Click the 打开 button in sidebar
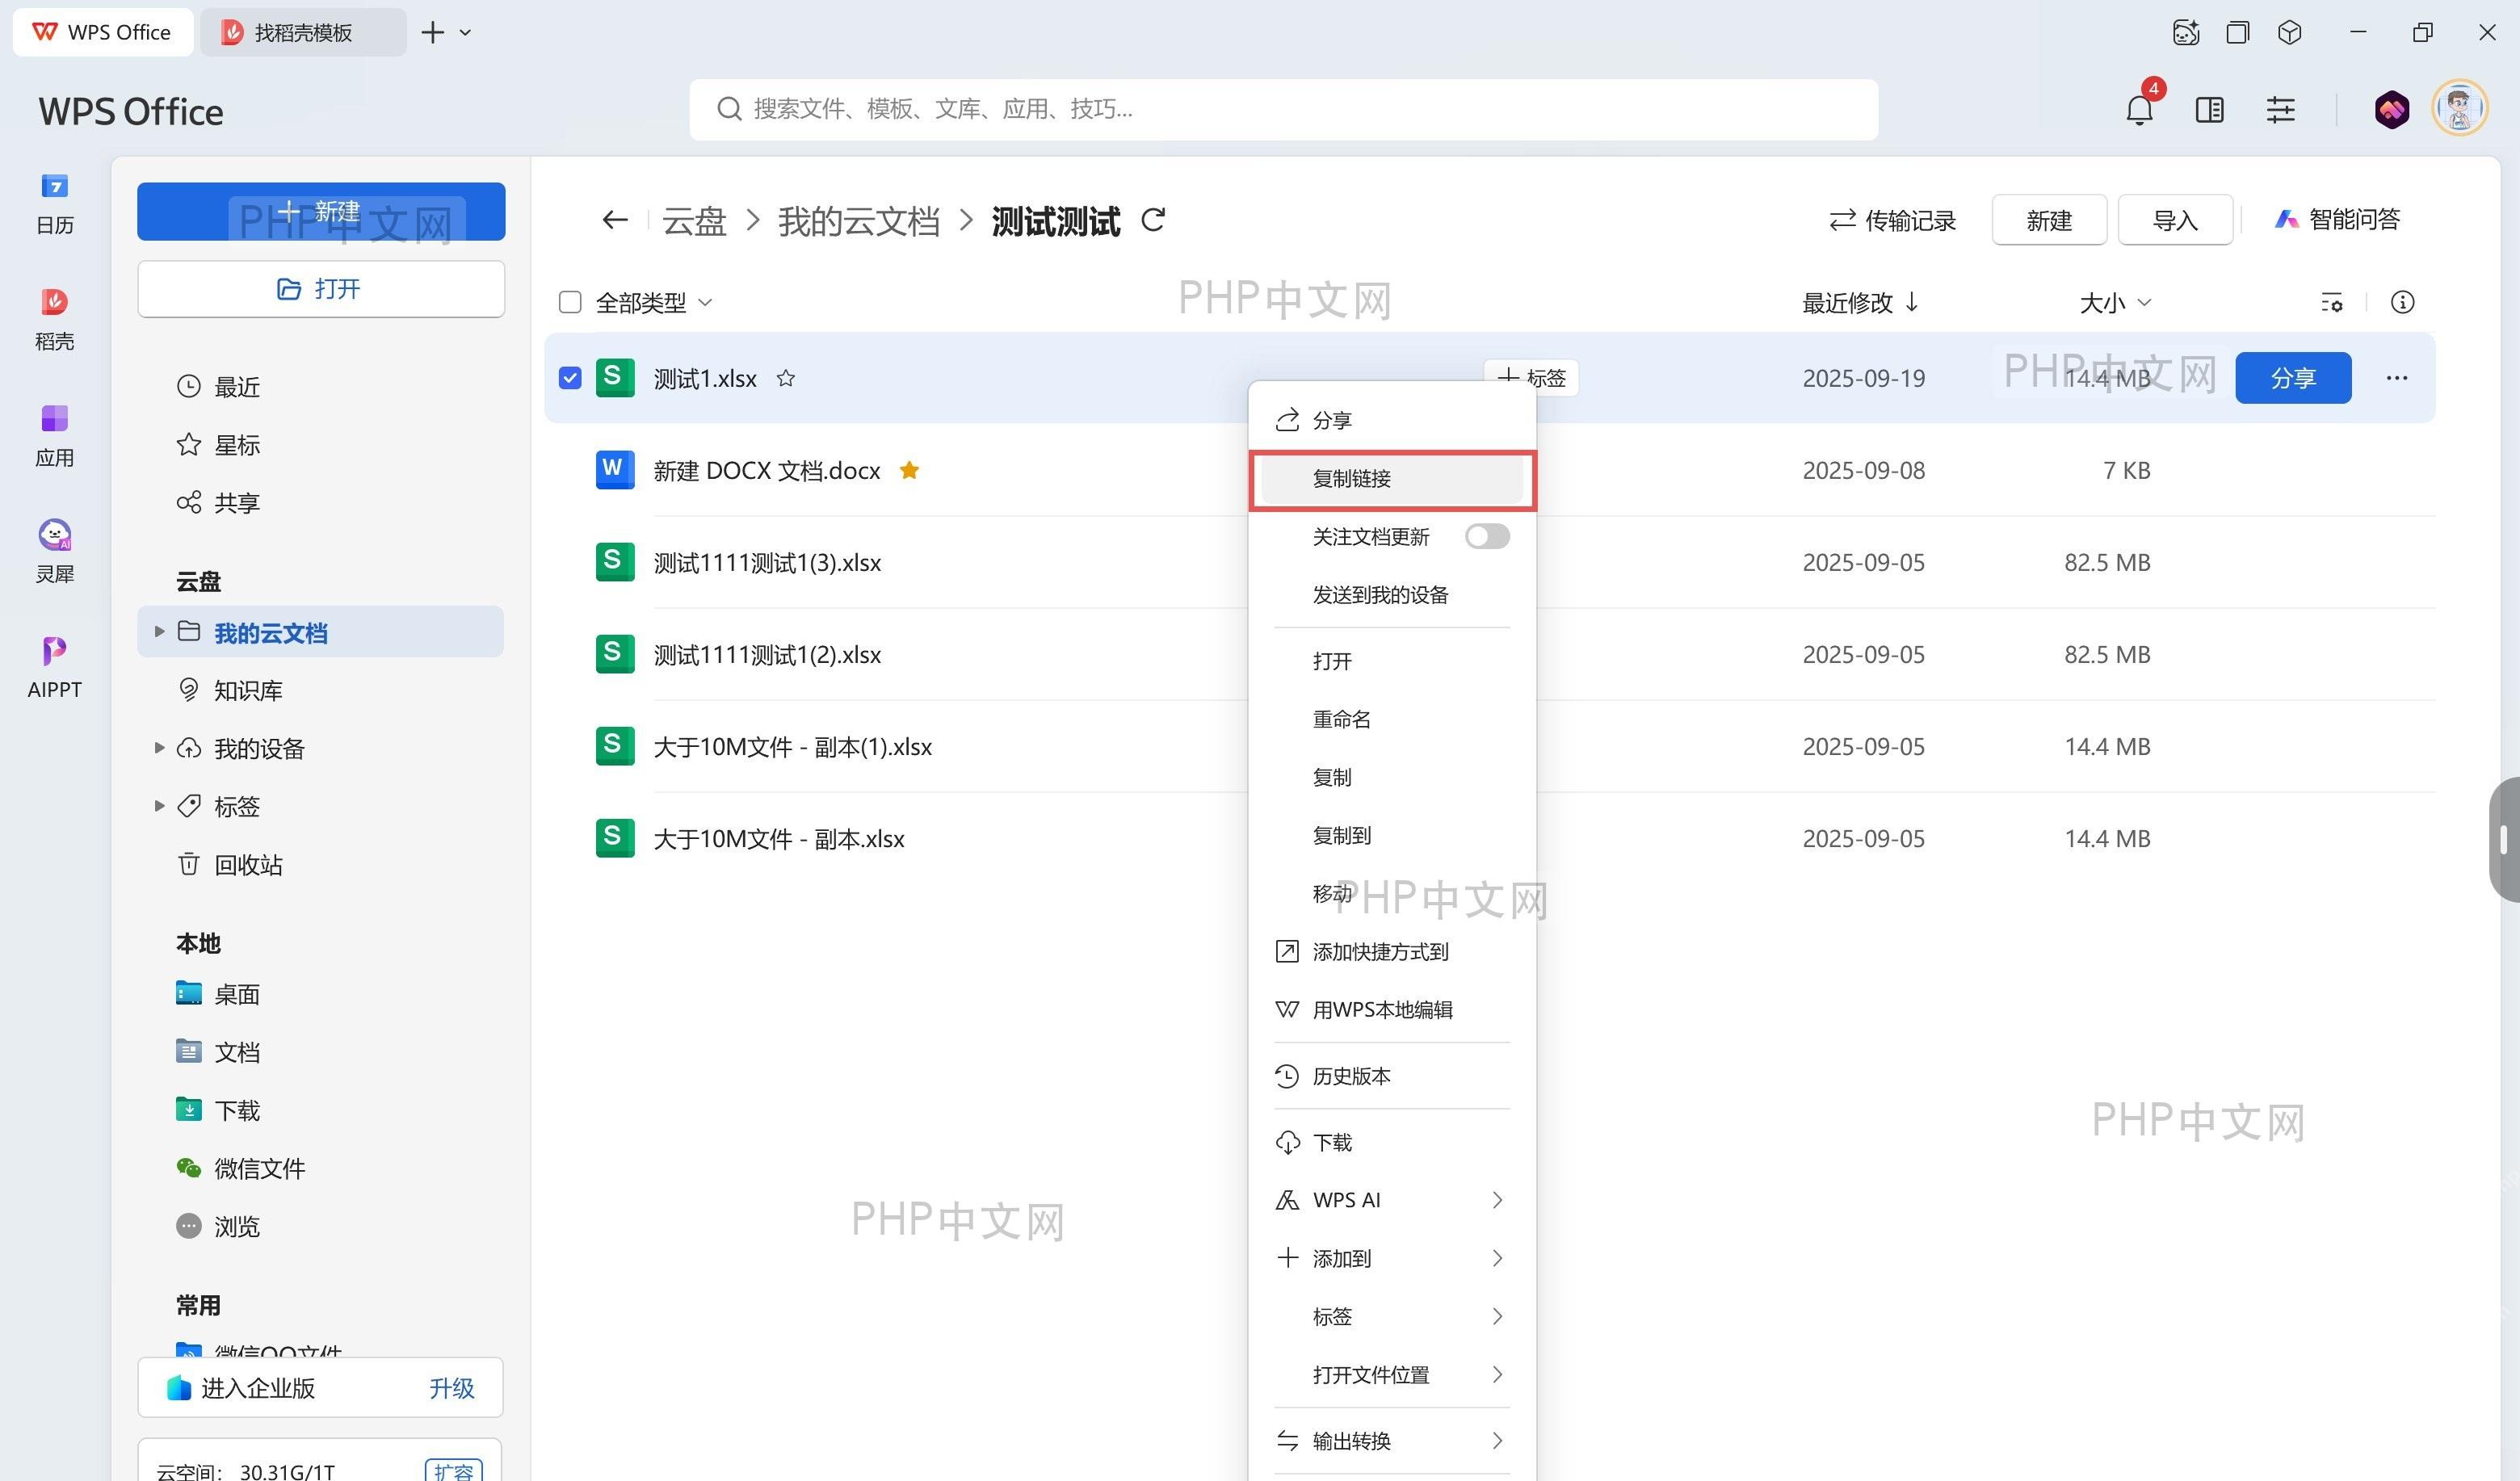 click(321, 289)
